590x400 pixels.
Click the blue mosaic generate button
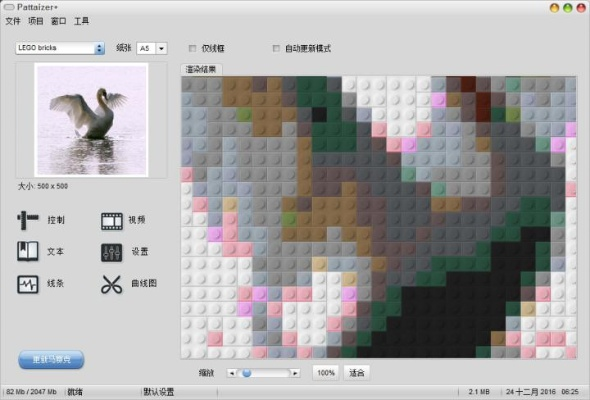(x=51, y=360)
